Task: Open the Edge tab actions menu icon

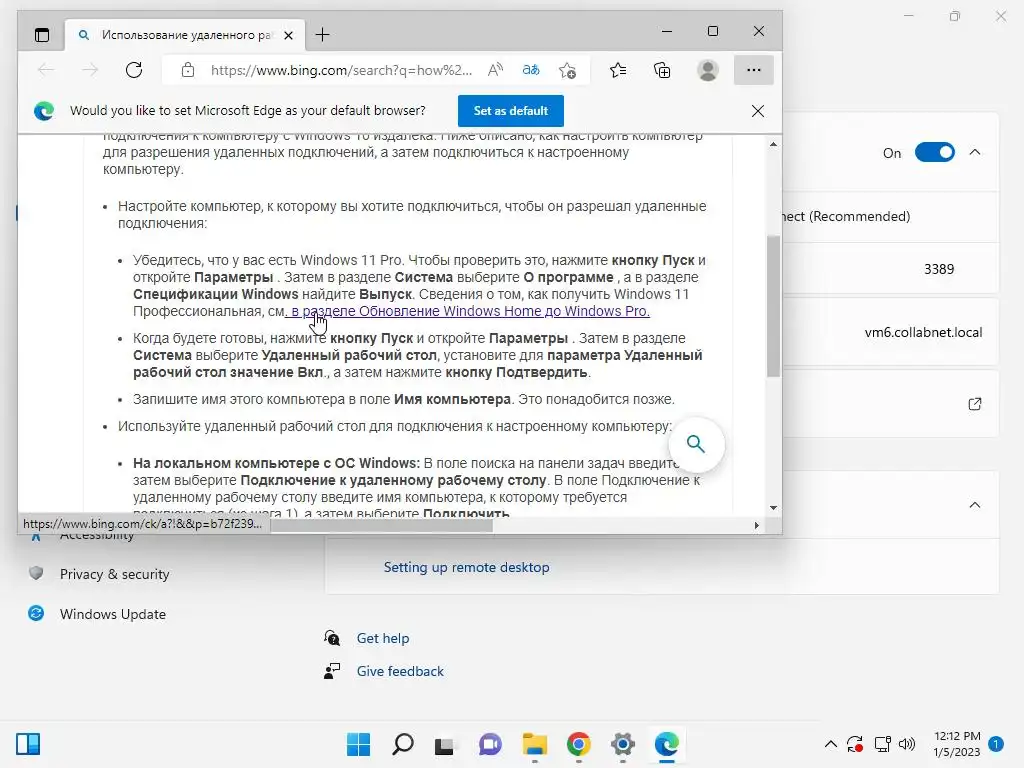Action: (42, 35)
